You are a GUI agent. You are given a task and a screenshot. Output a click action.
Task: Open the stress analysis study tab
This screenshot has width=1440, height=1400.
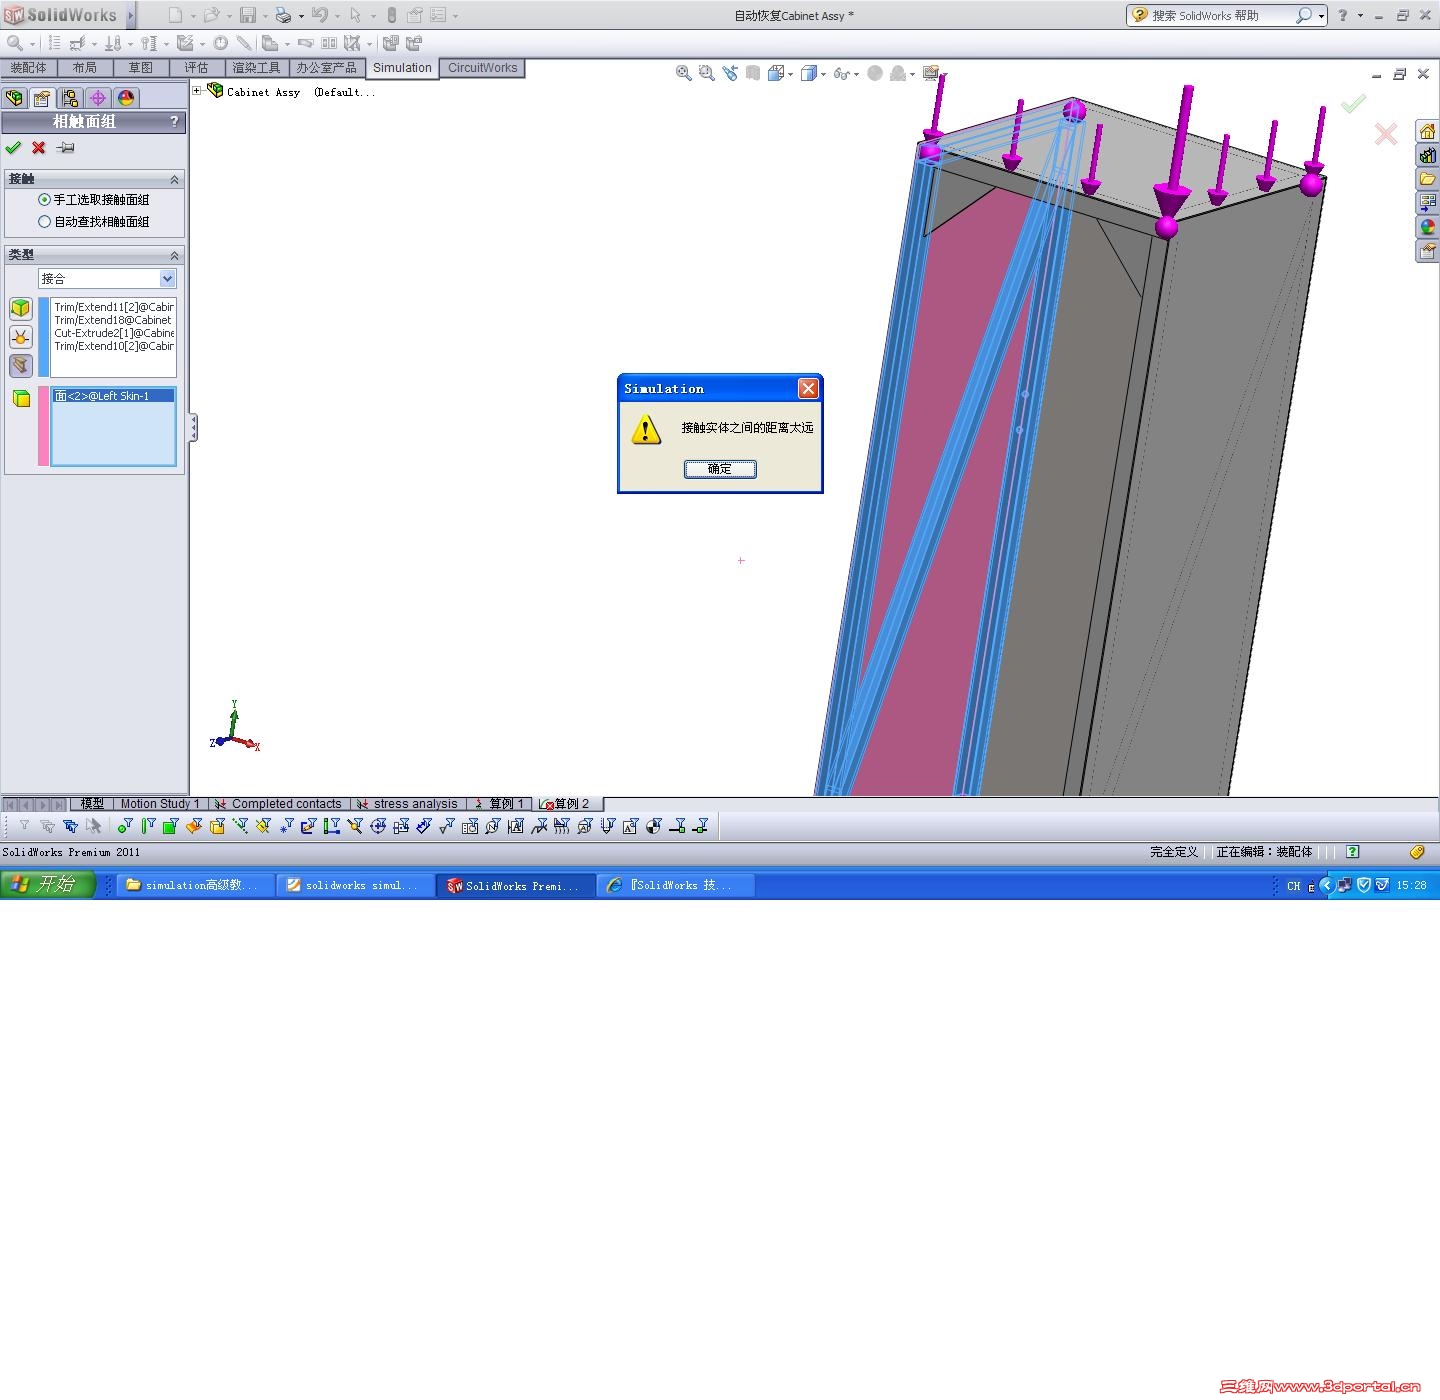[408, 804]
